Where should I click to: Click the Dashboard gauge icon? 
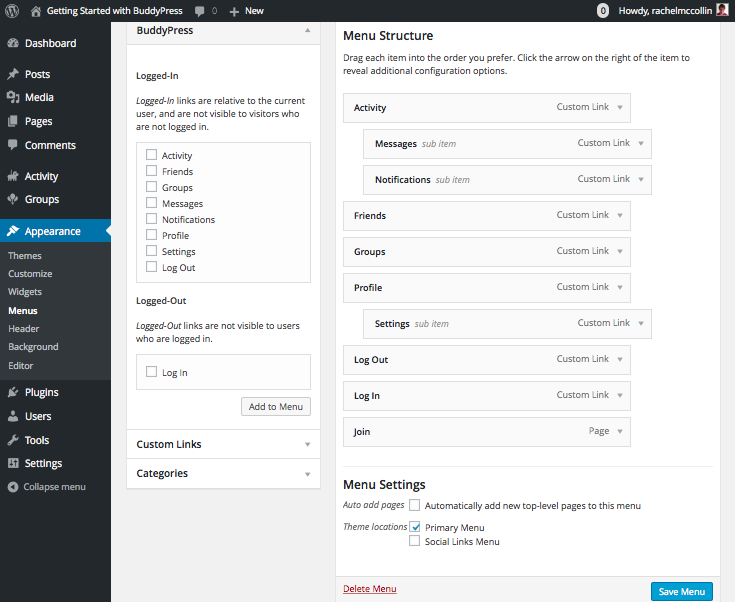tap(13, 43)
